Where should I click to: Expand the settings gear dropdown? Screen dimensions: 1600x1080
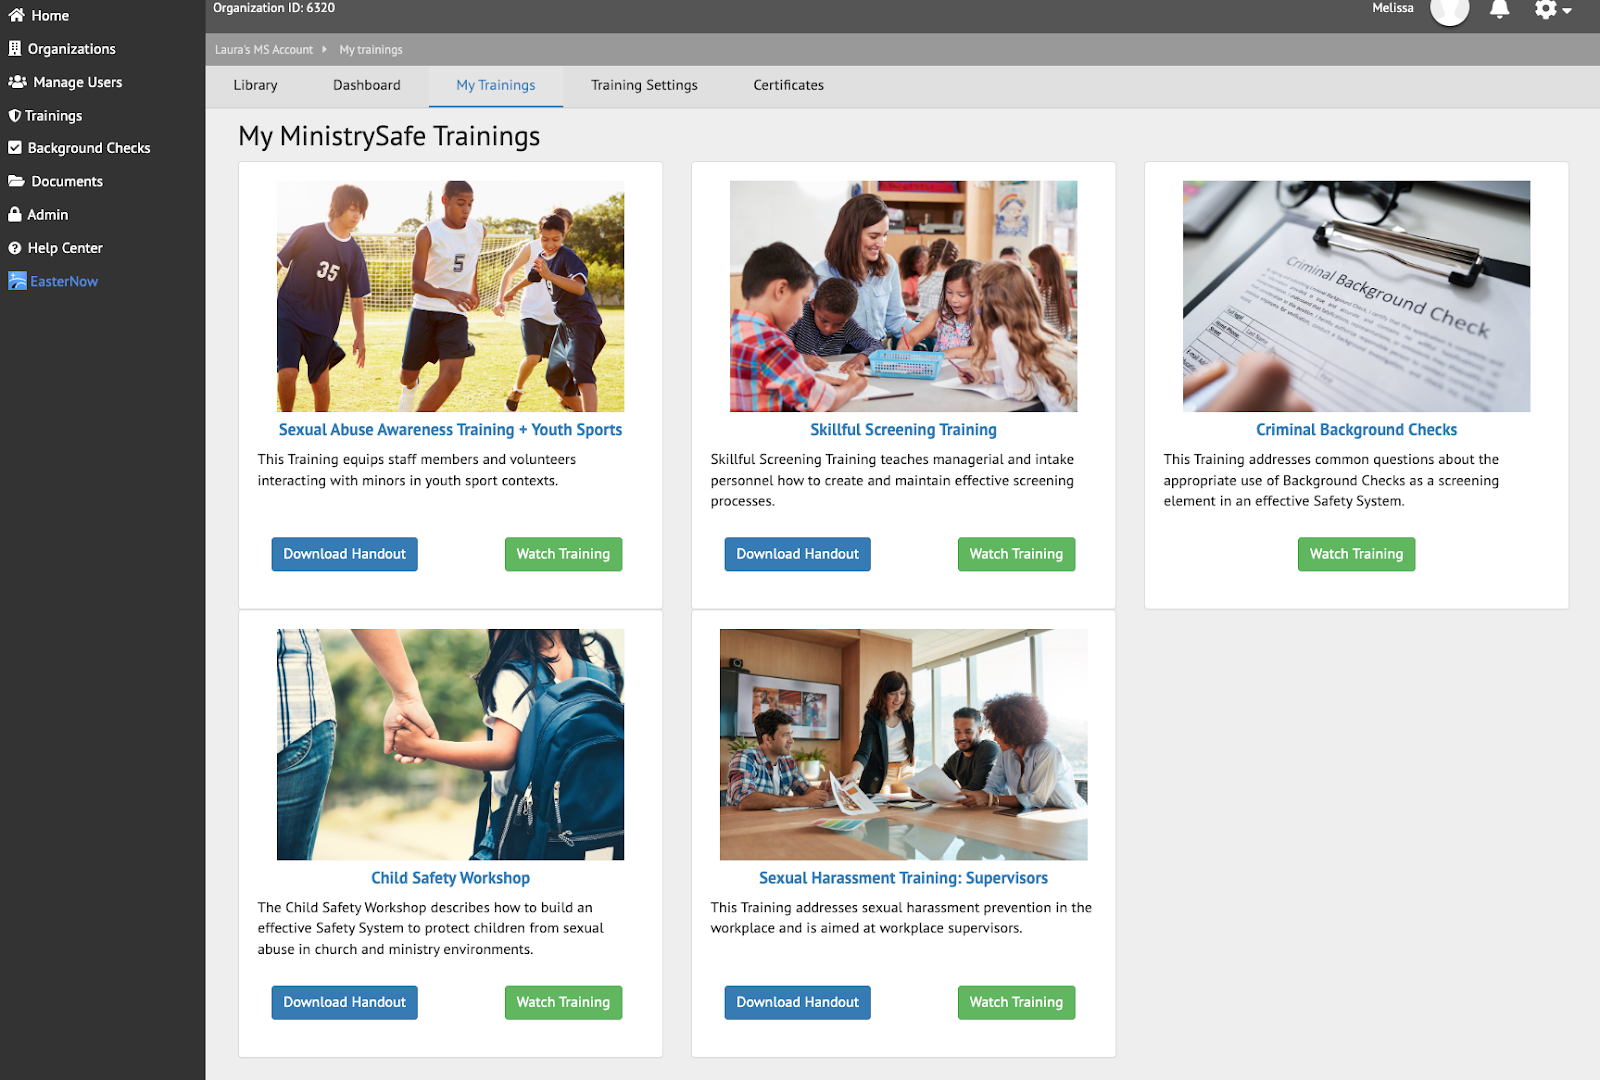(x=1551, y=10)
